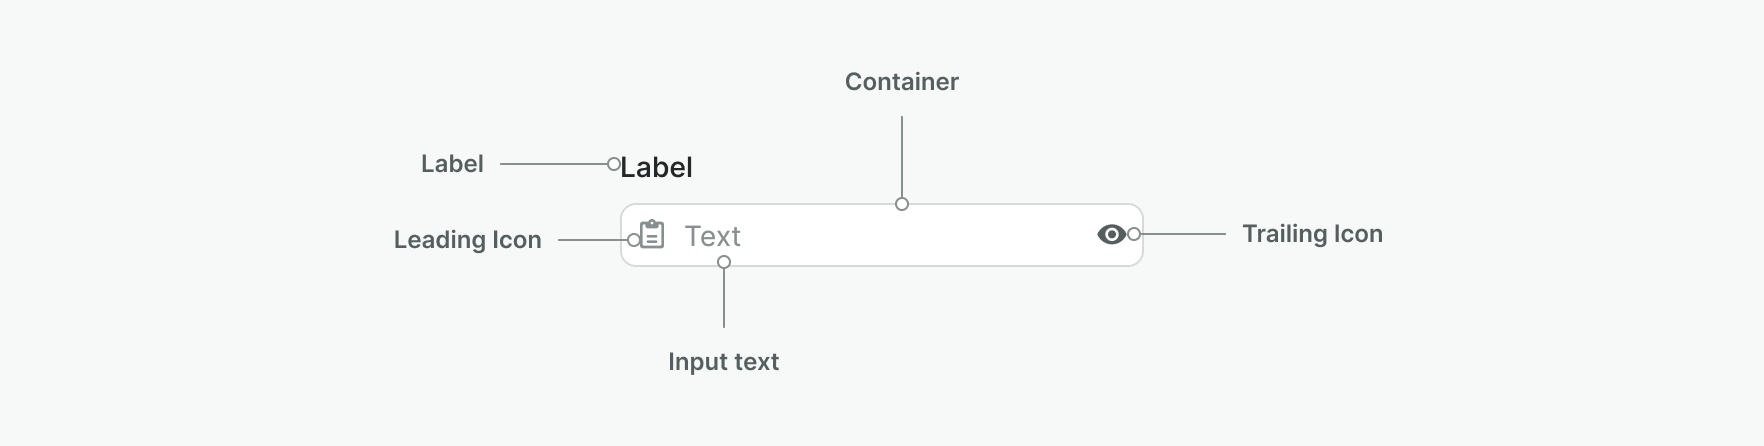The image size is (1764, 446).
Task: Click the clipboard leading icon in the field
Action: [652, 235]
